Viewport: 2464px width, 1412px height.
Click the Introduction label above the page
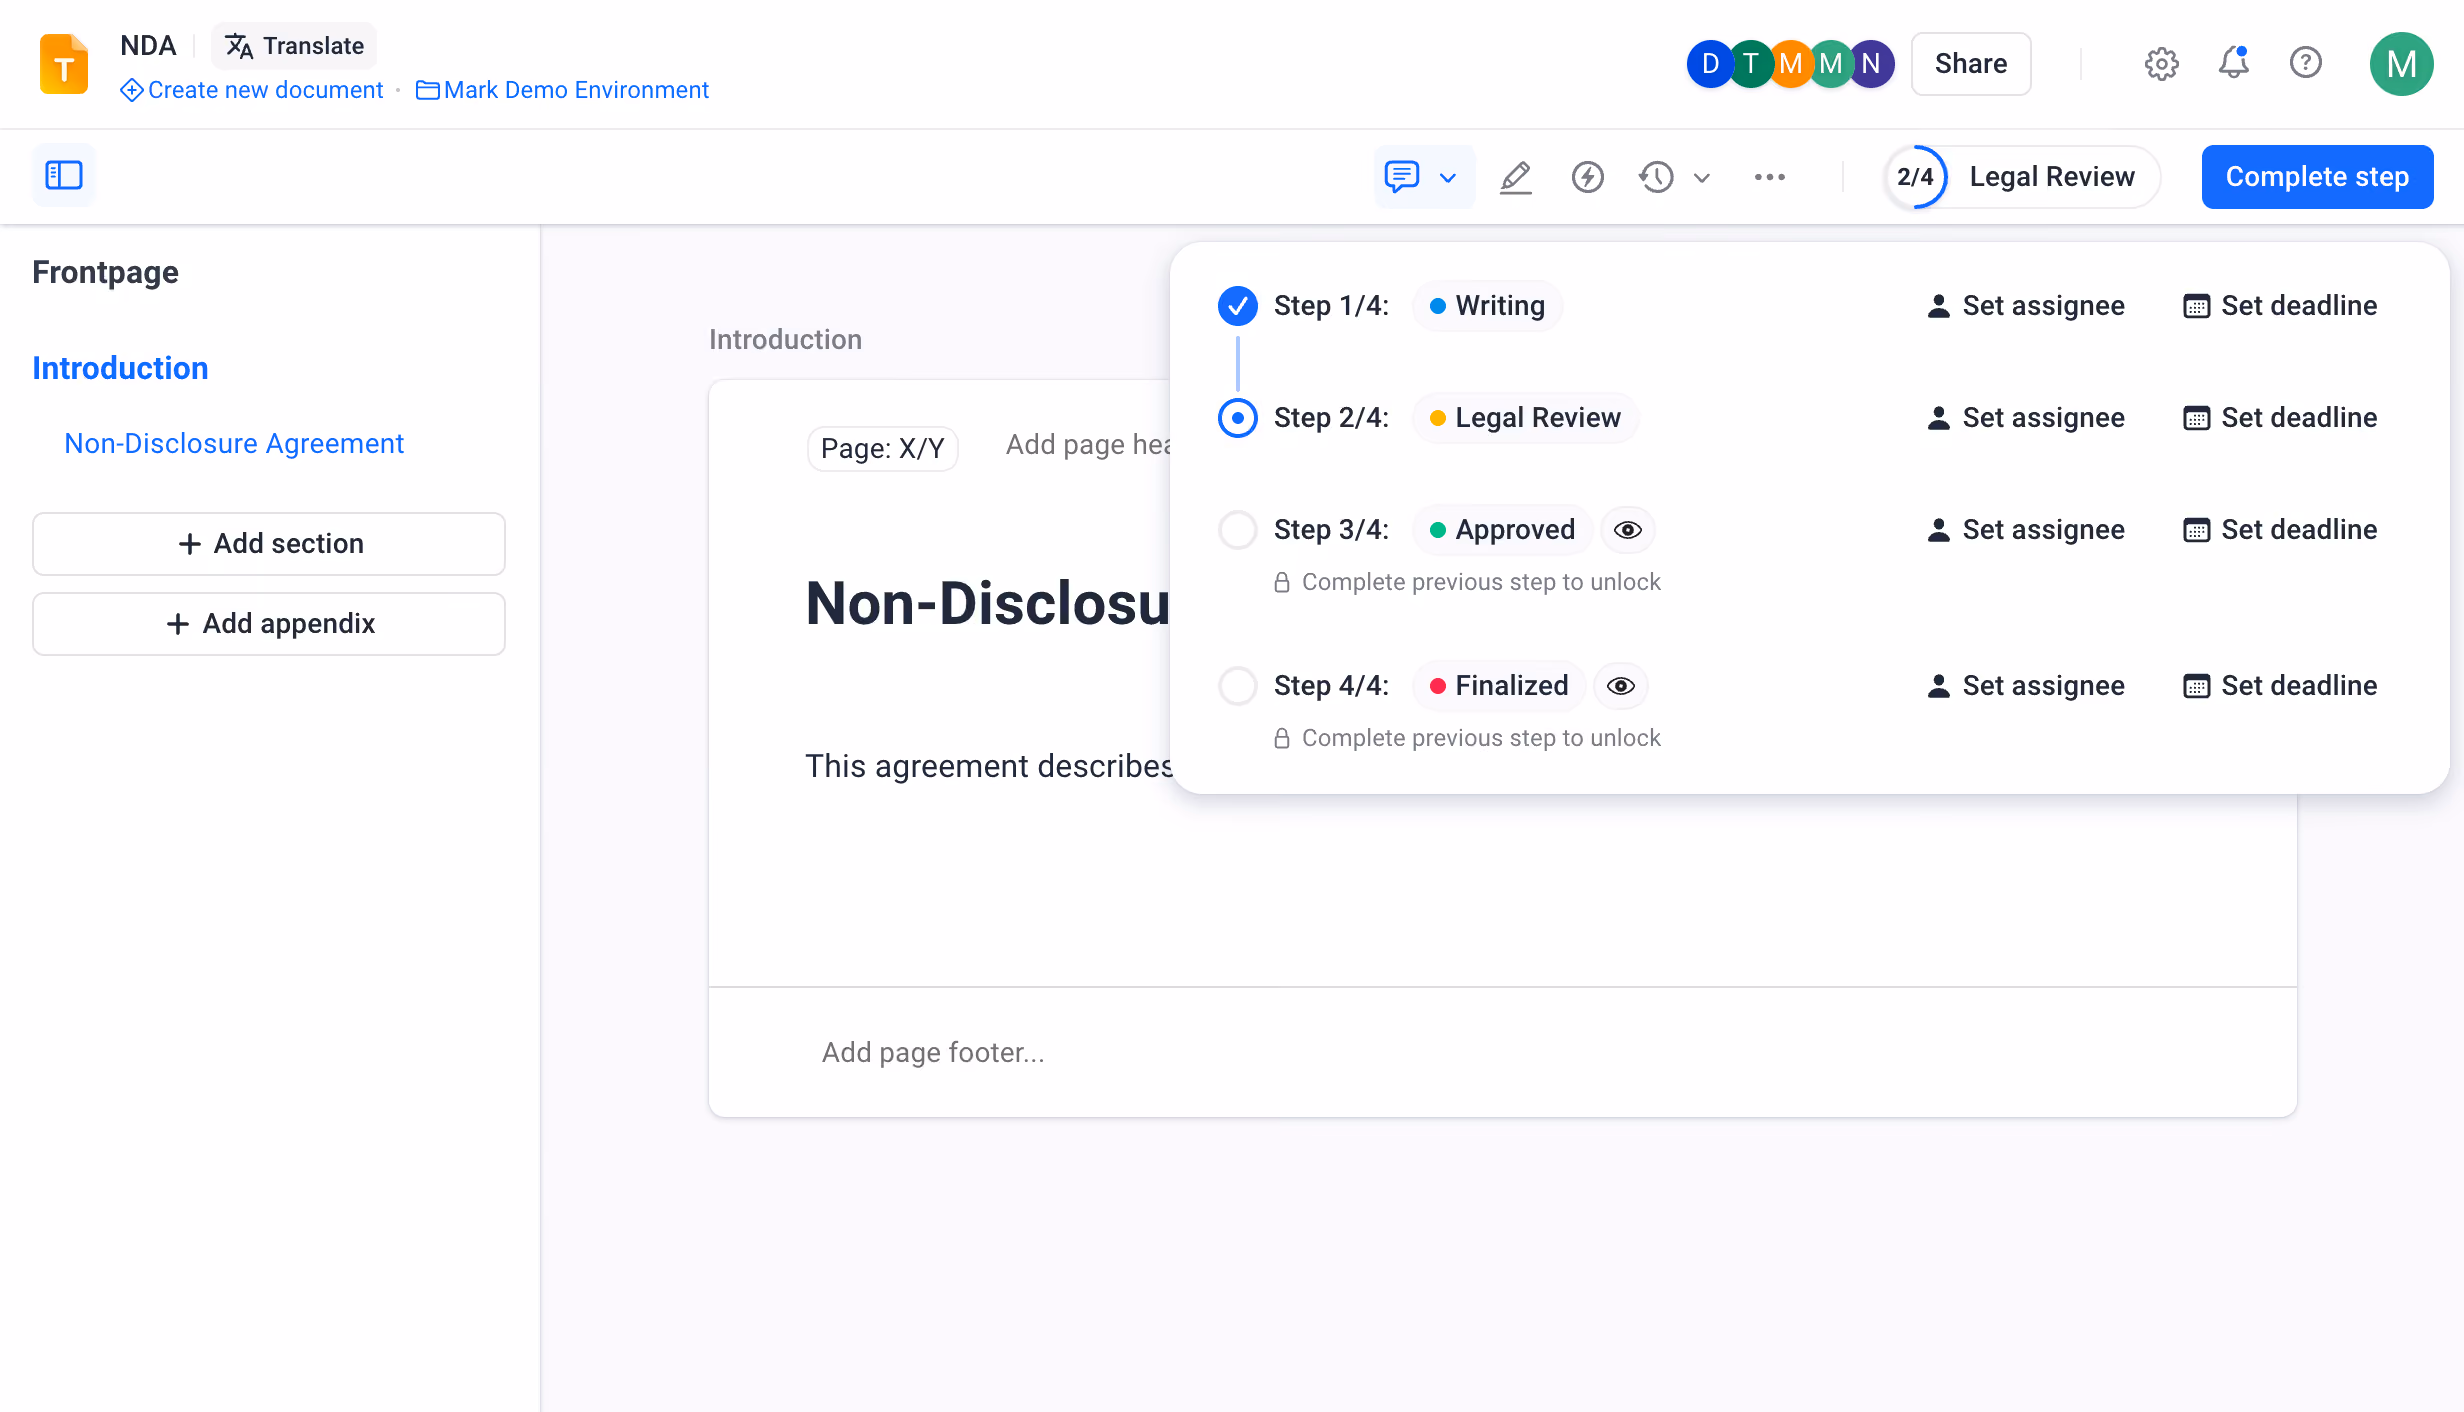click(x=785, y=340)
